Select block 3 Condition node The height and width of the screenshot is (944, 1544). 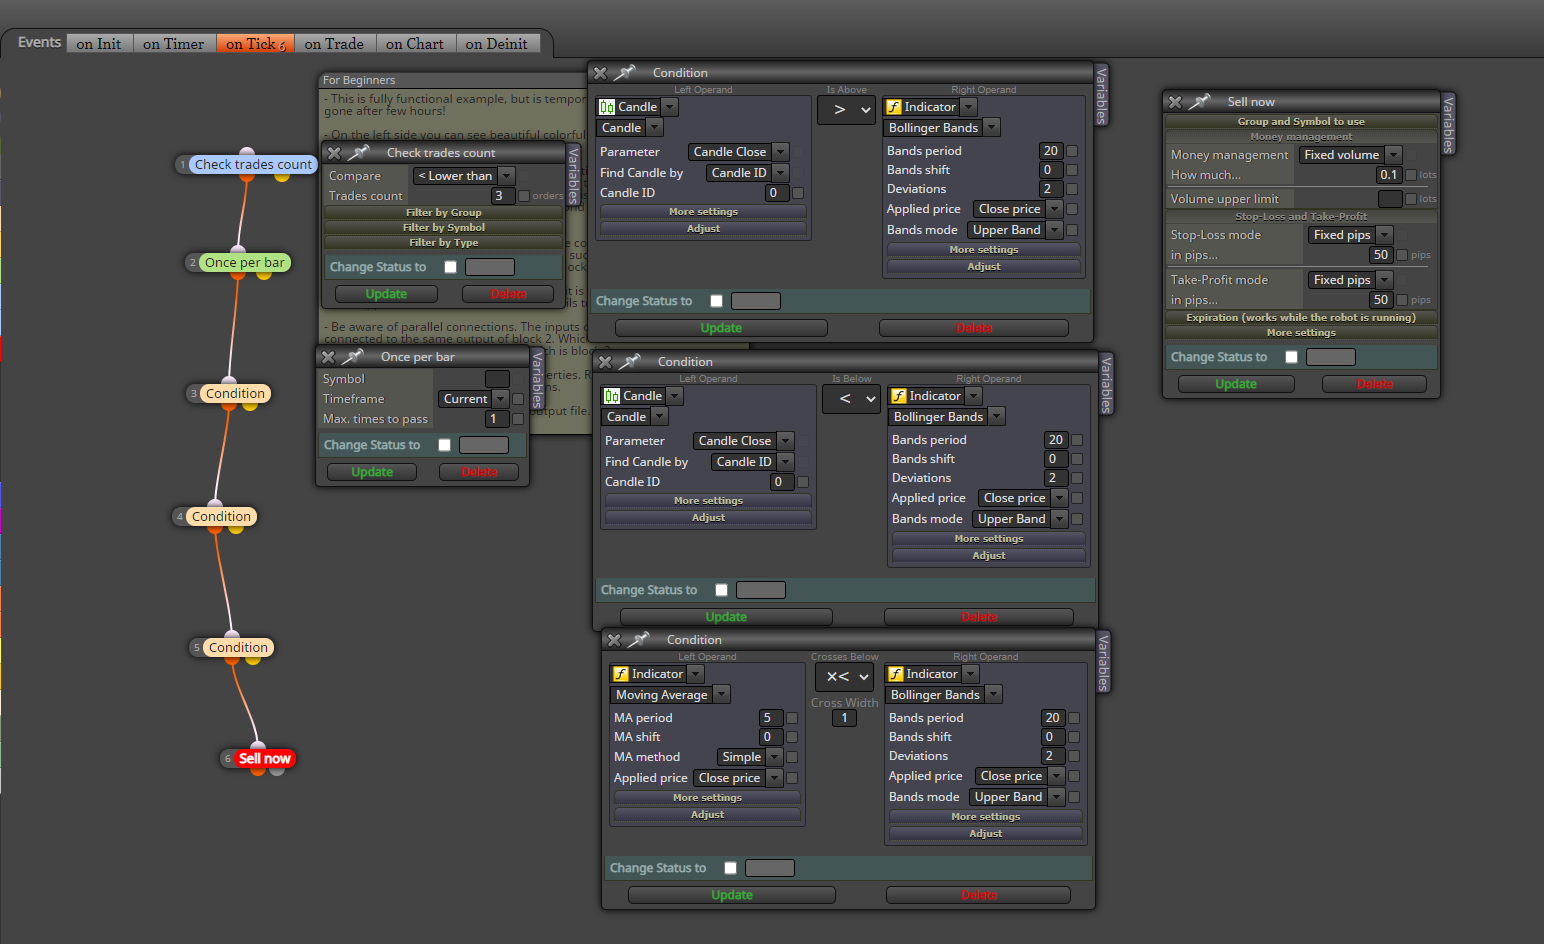[235, 393]
